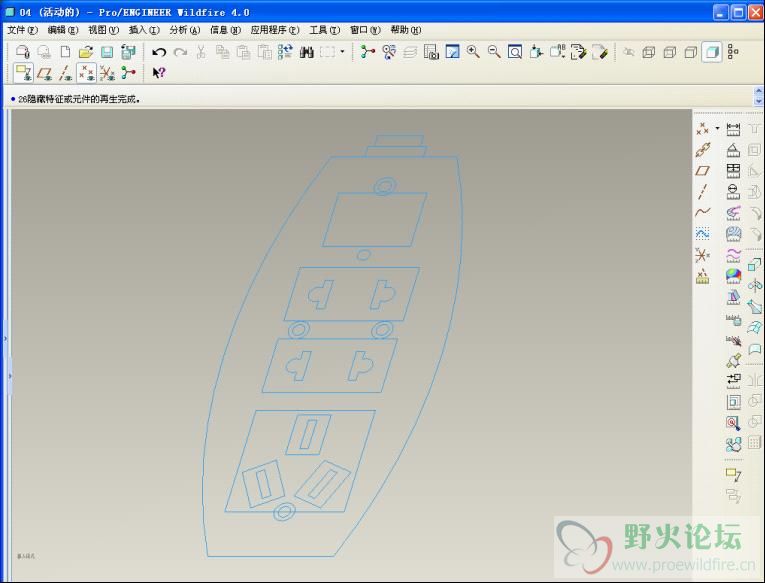
Task: Toggle model tree display icon
Action: [733, 52]
